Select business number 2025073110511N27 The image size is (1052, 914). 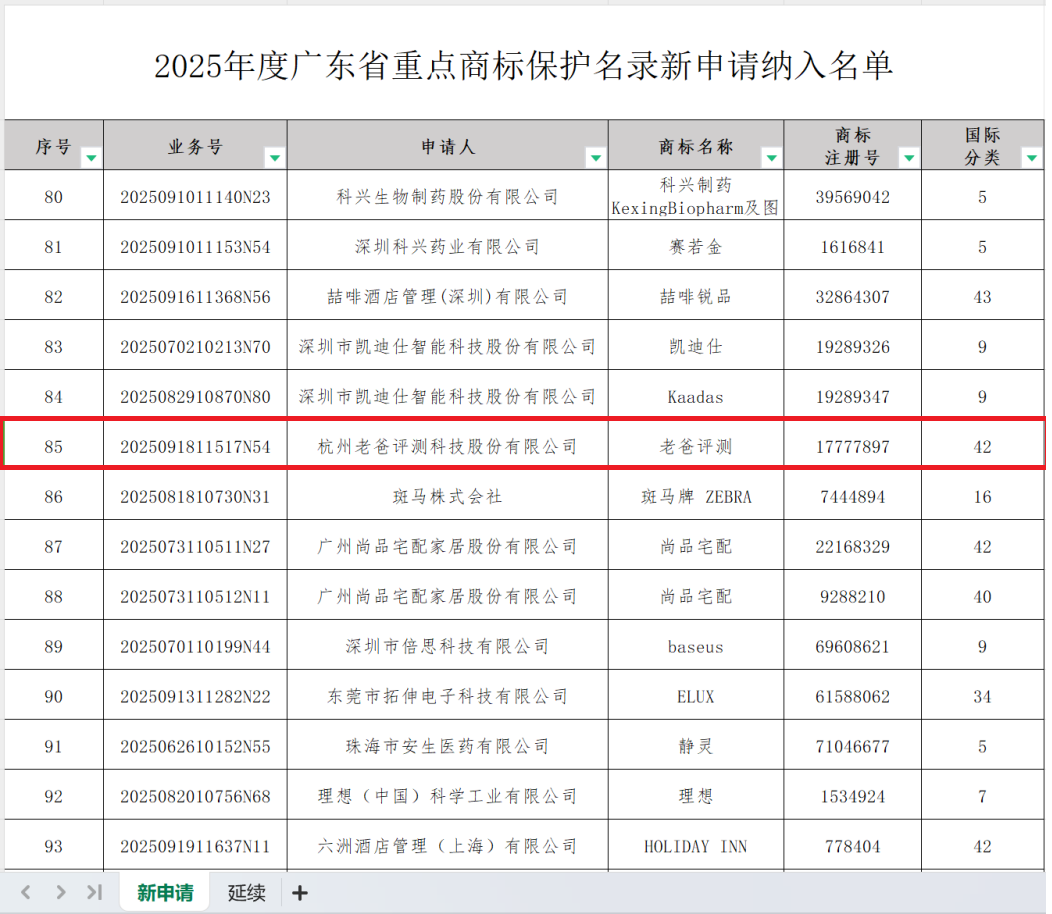[x=195, y=545]
